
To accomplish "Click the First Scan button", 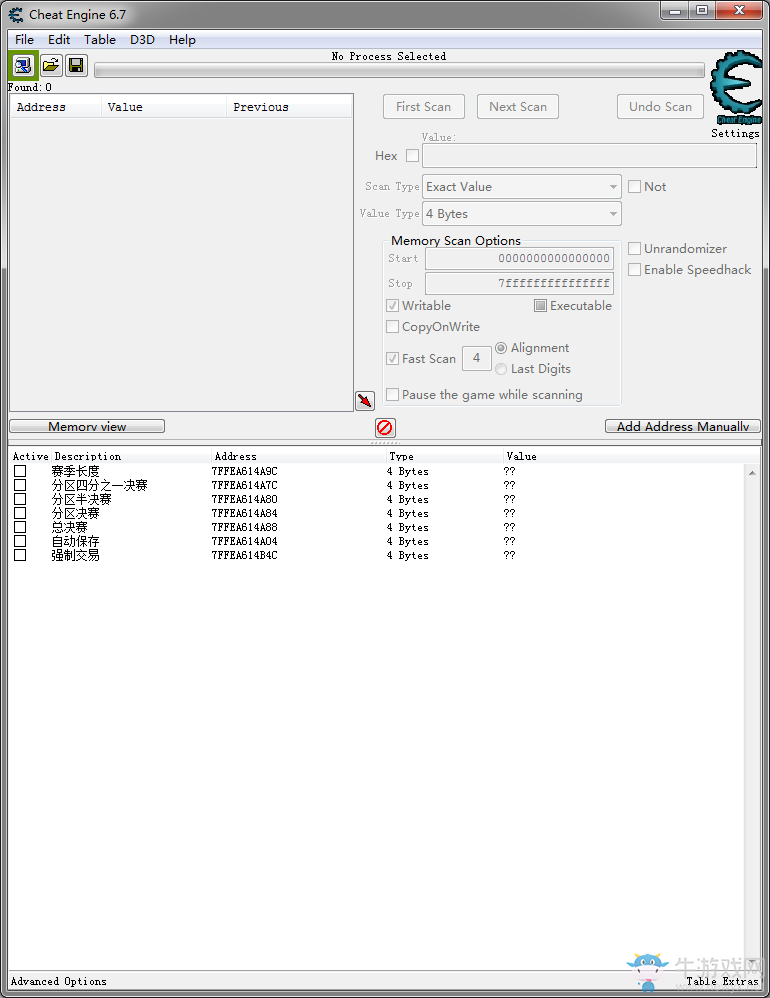I will tap(424, 107).
